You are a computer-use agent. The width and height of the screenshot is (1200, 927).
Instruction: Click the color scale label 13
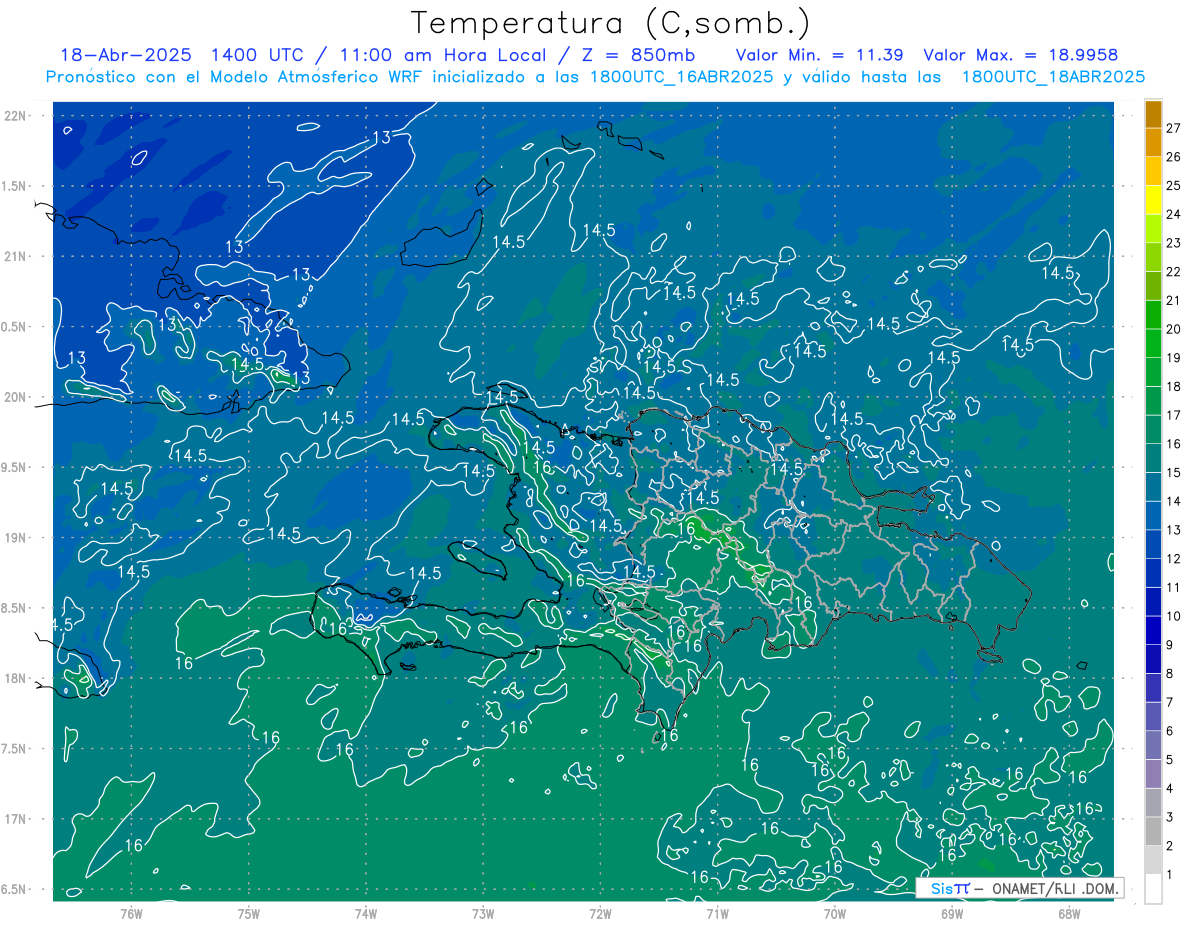click(1174, 529)
